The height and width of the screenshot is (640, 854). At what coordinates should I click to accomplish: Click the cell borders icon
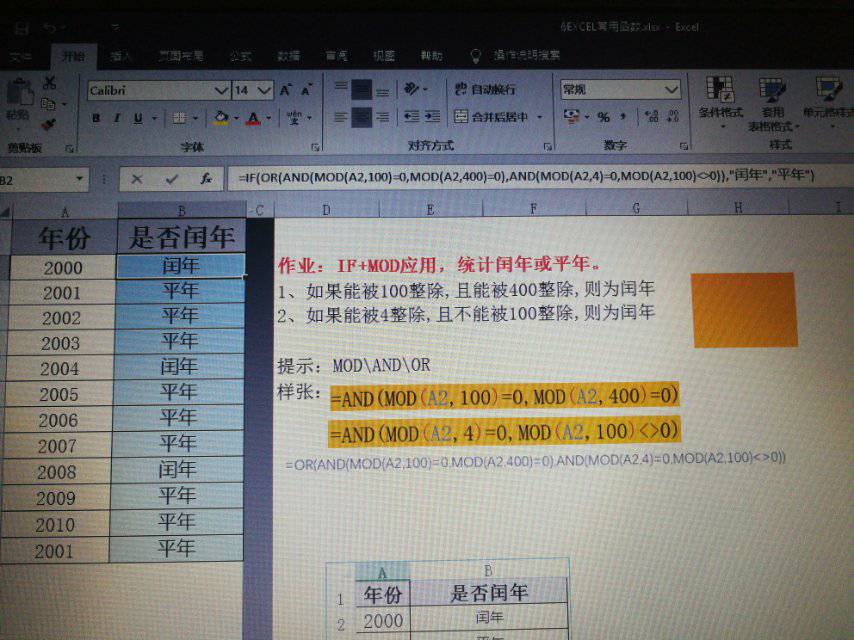(x=179, y=118)
